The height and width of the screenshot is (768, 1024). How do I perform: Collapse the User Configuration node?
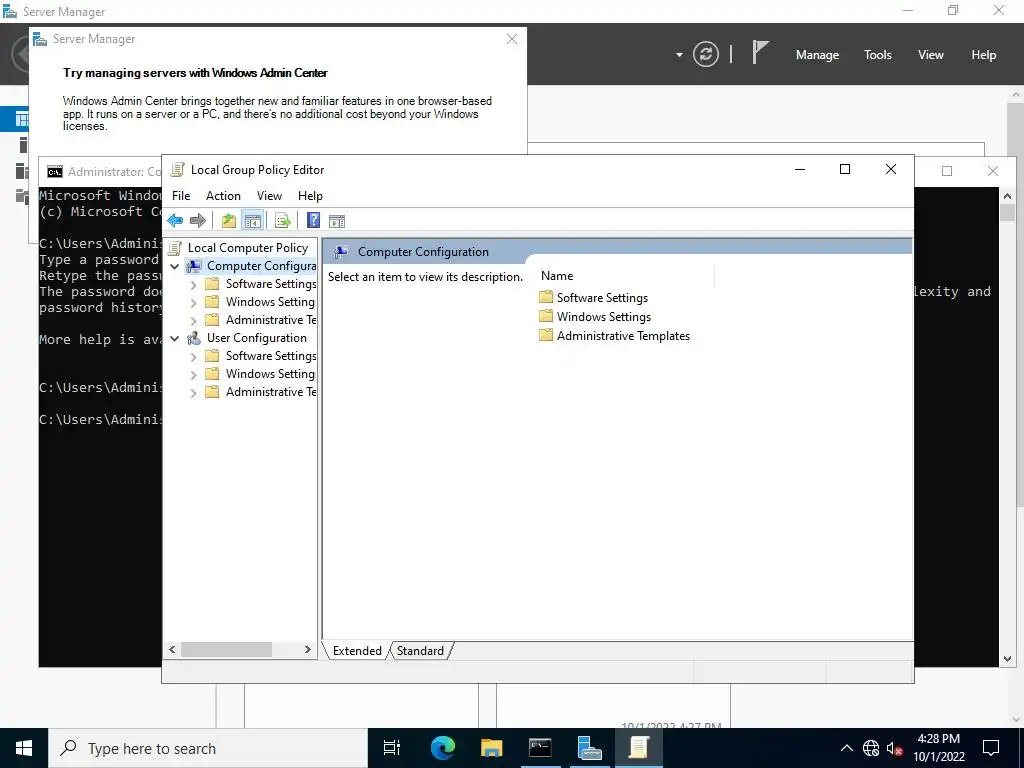[x=174, y=338]
